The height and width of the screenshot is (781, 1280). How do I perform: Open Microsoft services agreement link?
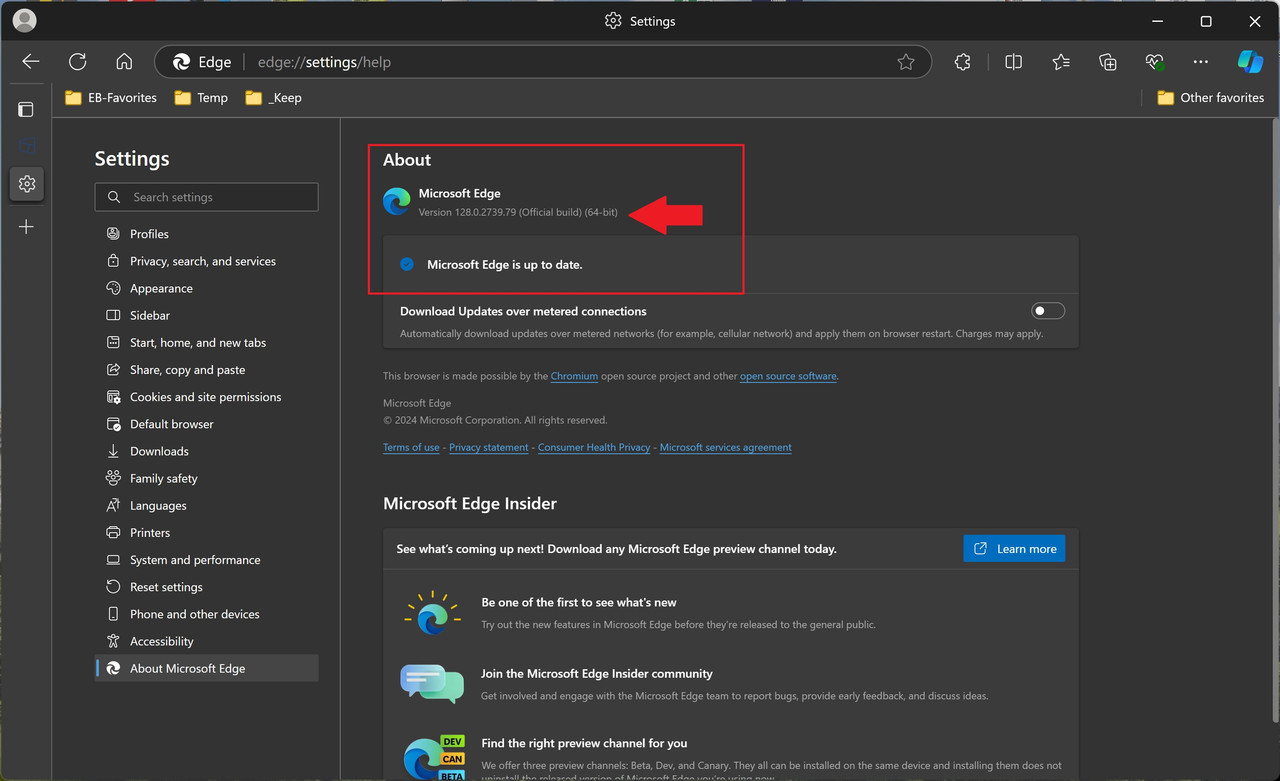point(726,447)
